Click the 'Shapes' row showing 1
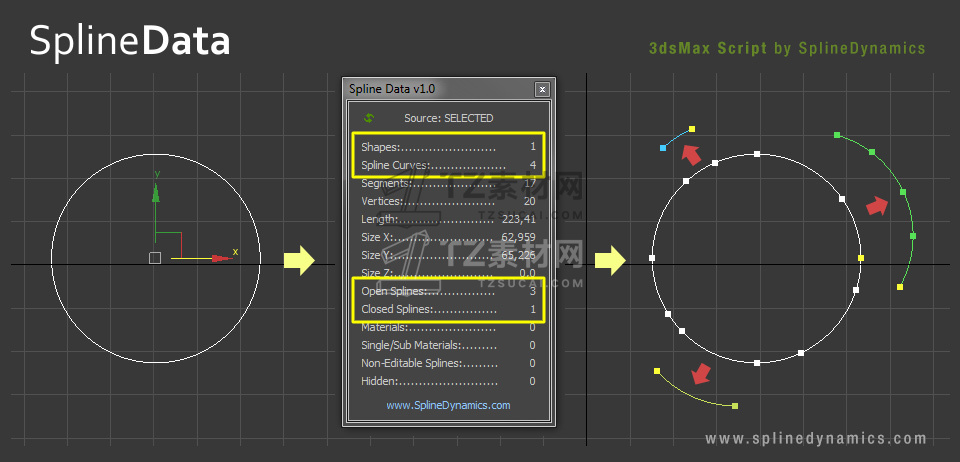This screenshot has width=960, height=462. [x=448, y=147]
